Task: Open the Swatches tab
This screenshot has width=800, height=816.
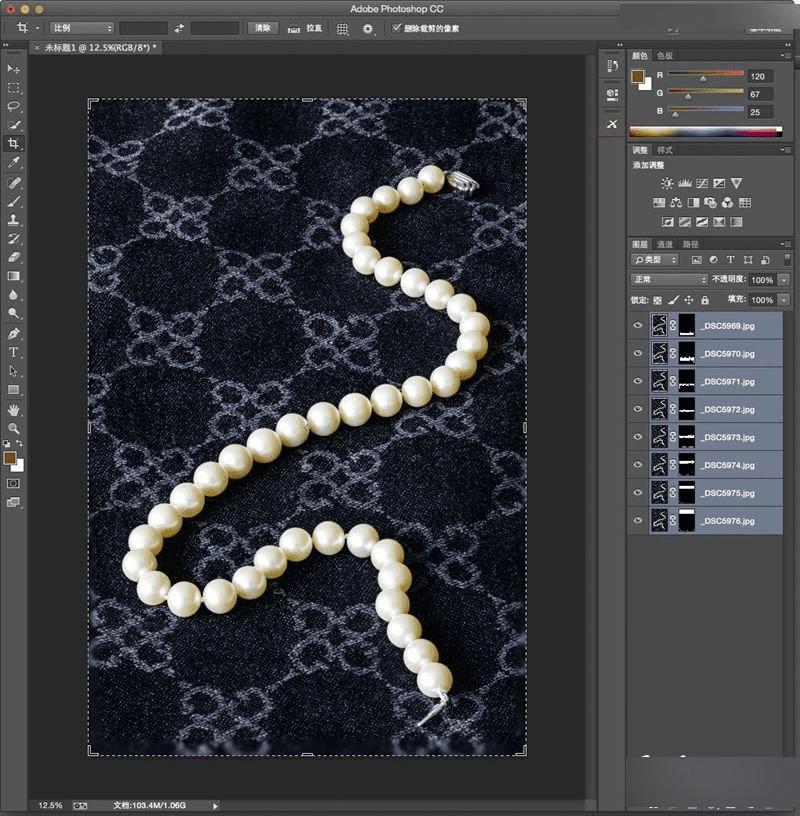Action: (x=665, y=56)
